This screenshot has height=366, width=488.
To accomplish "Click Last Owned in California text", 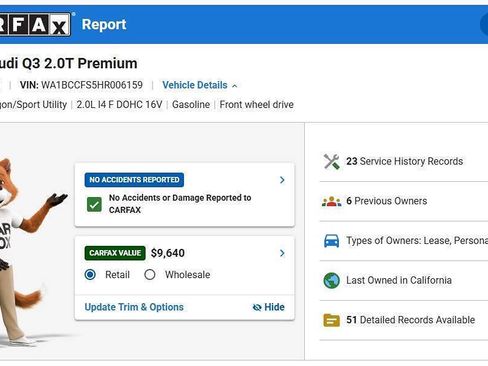I will 399,280.
